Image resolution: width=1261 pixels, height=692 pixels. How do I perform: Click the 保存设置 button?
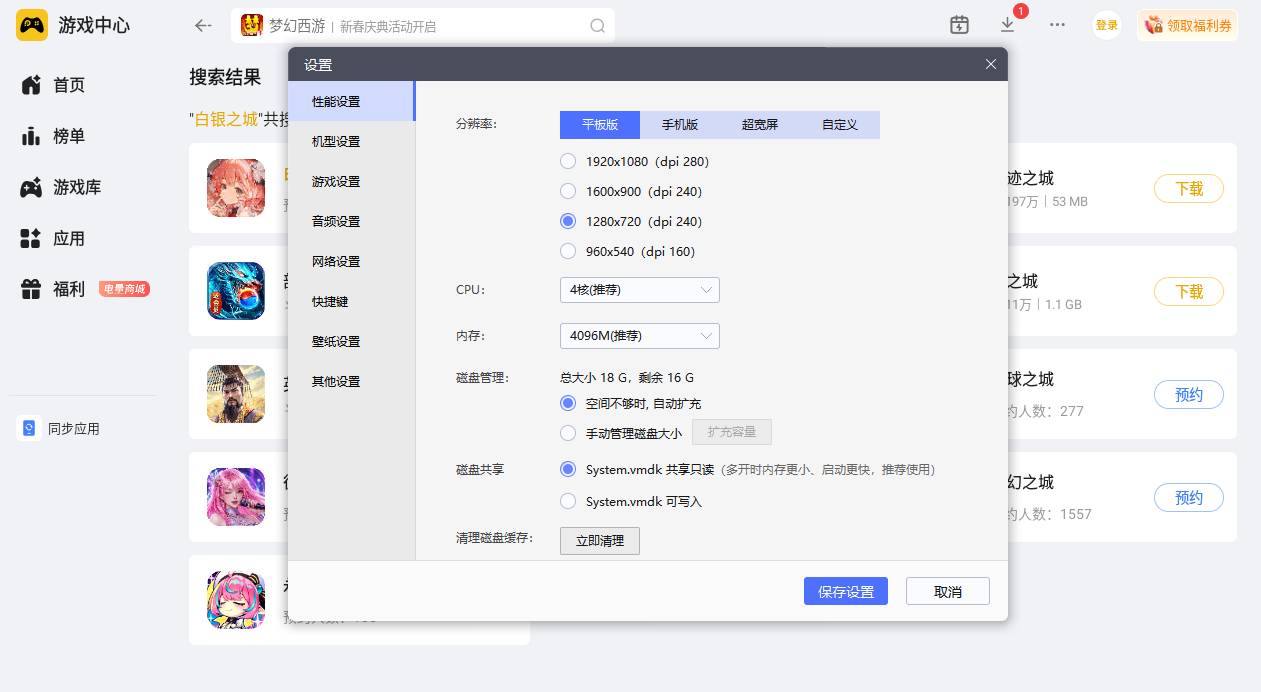846,591
